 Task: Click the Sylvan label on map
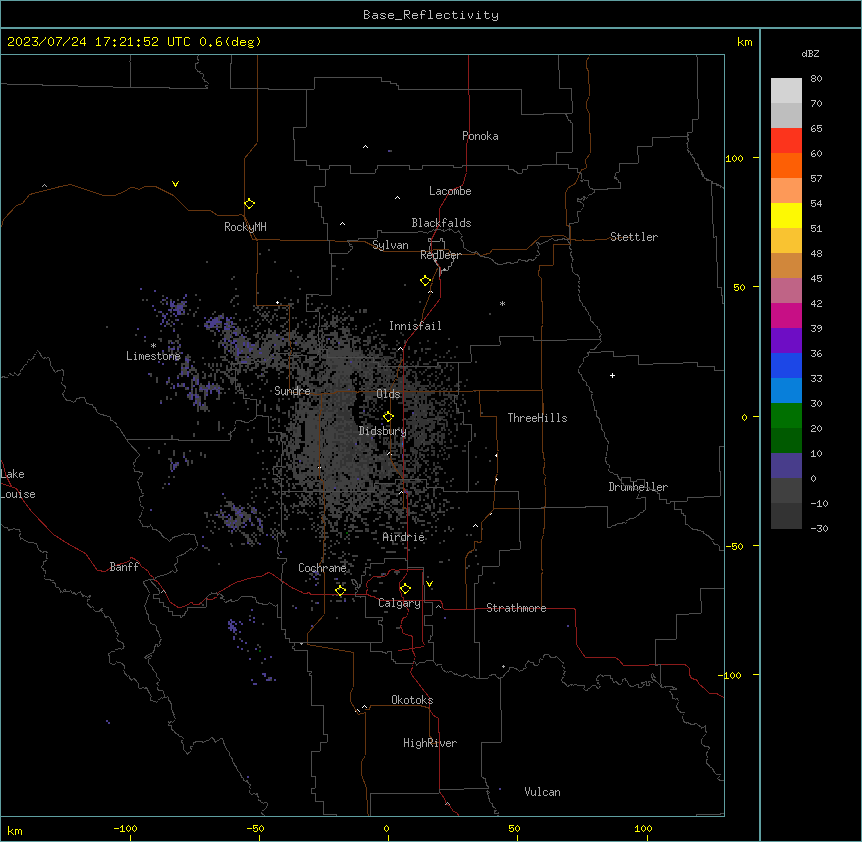click(x=390, y=245)
